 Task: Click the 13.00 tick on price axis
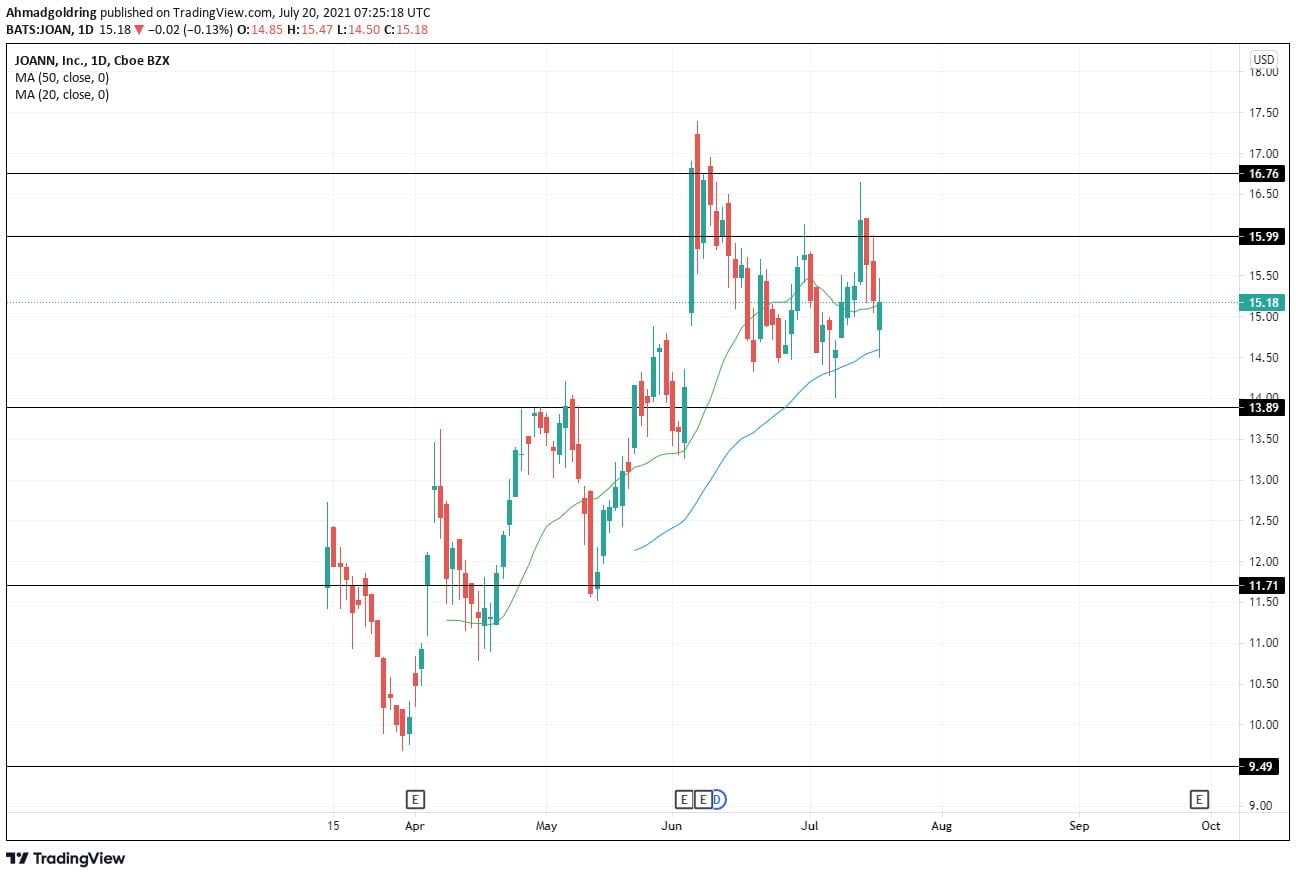pyautogui.click(x=1264, y=480)
